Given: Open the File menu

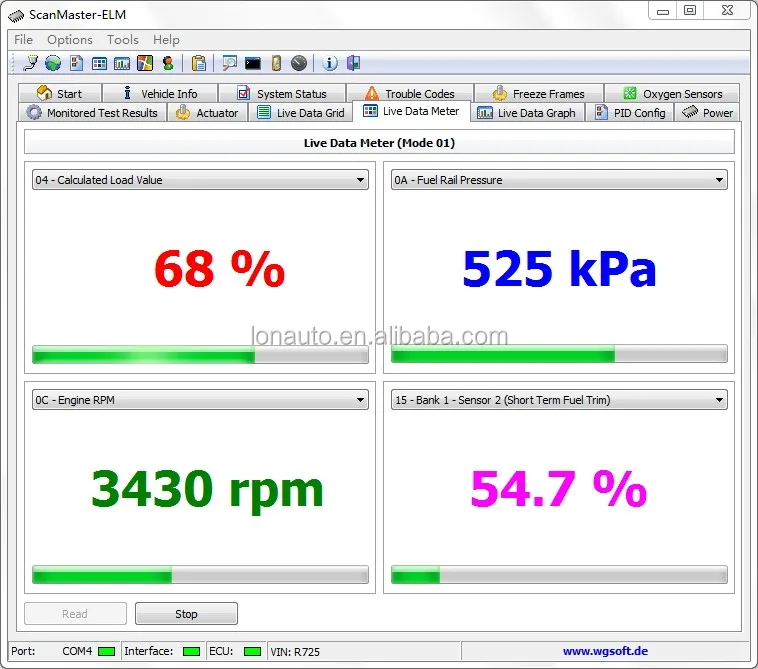Looking at the screenshot, I should point(23,40).
